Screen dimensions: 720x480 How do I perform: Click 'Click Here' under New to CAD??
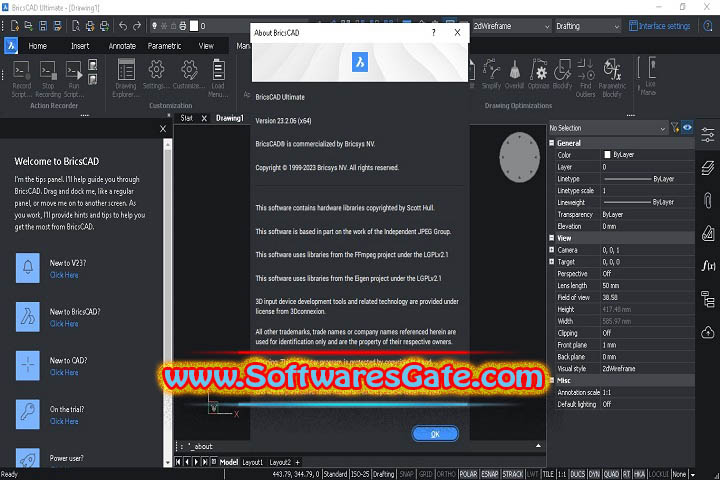64,373
